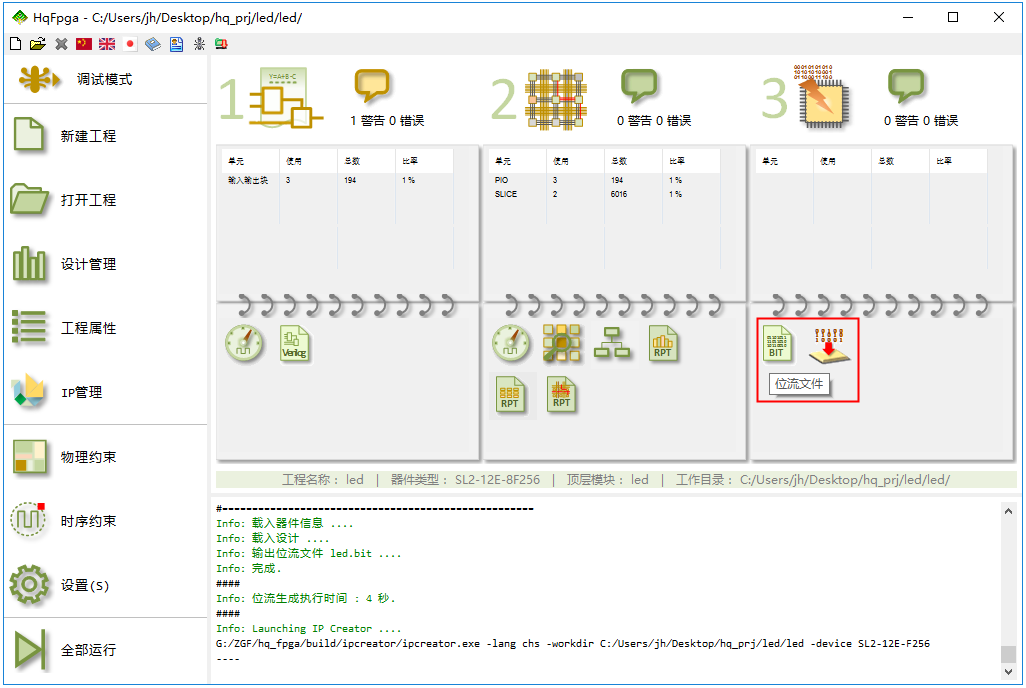Open the blue book help icon in toolbar
The image size is (1026, 688).
153,44
